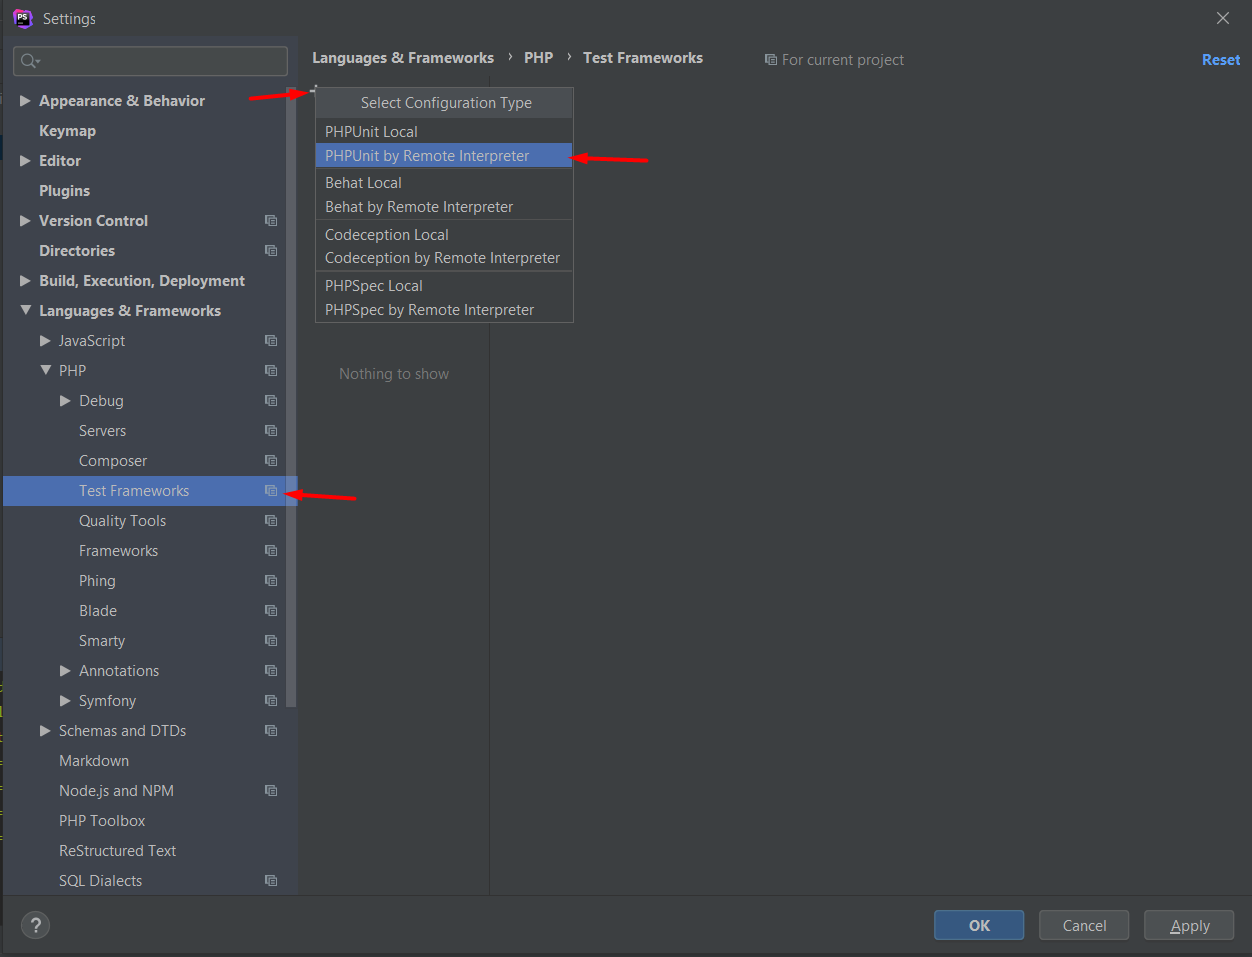This screenshot has width=1252, height=957.
Task: Confirm settings with OK button
Action: point(979,925)
